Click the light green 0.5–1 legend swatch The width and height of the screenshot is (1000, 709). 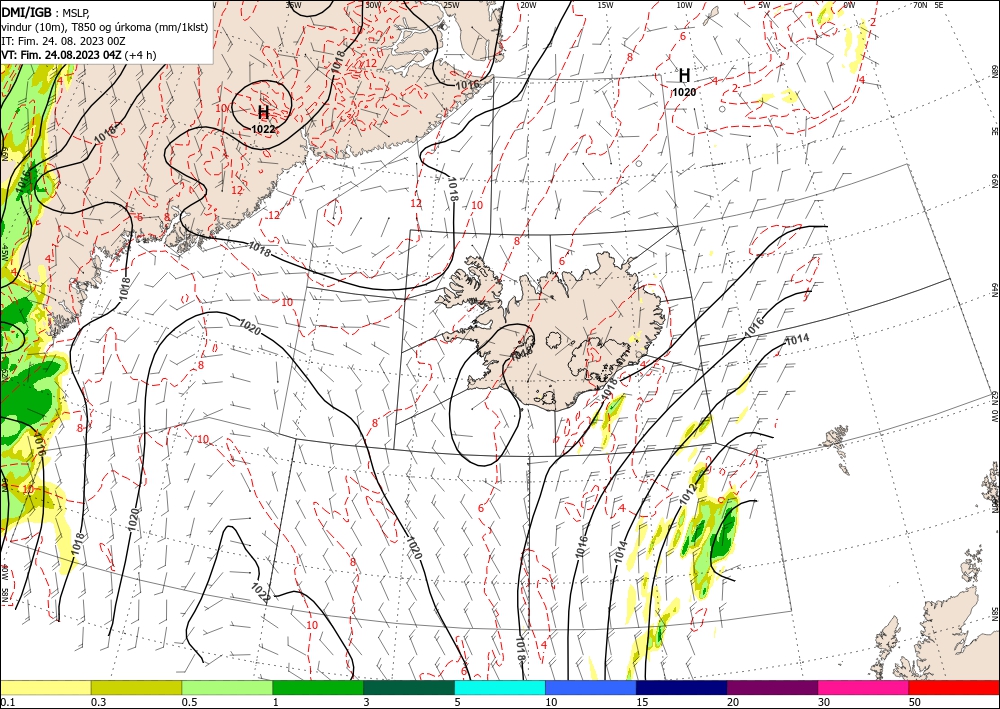click(x=227, y=687)
